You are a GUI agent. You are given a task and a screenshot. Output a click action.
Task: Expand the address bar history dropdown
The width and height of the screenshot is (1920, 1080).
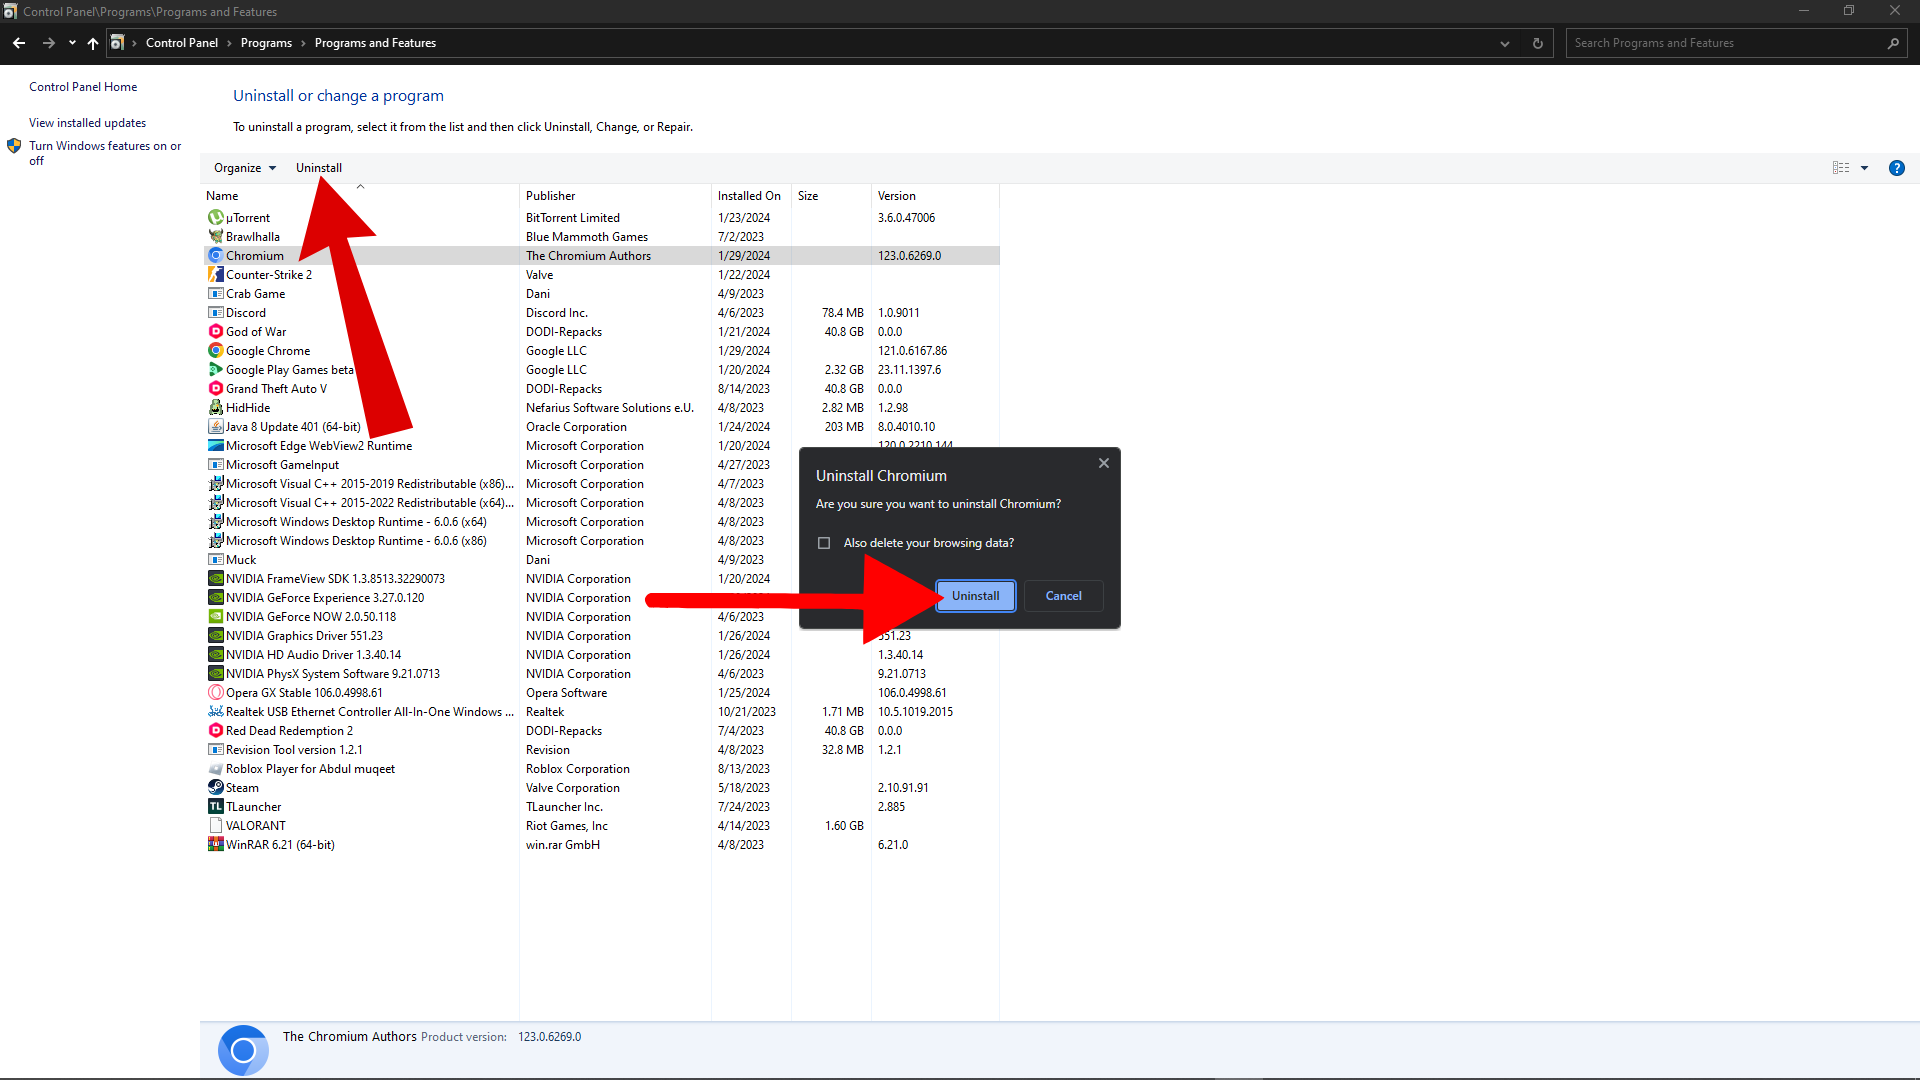click(x=1504, y=43)
